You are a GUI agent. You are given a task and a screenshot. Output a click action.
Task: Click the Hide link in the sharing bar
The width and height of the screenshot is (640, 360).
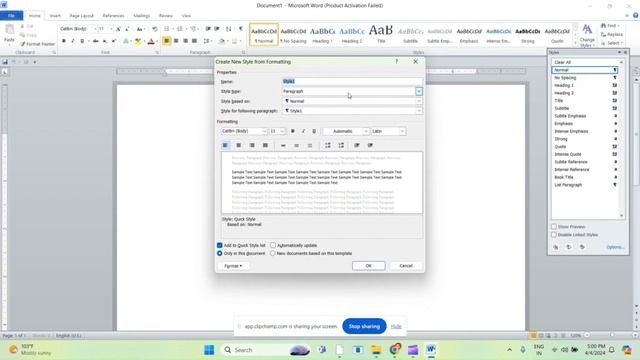[x=396, y=327]
